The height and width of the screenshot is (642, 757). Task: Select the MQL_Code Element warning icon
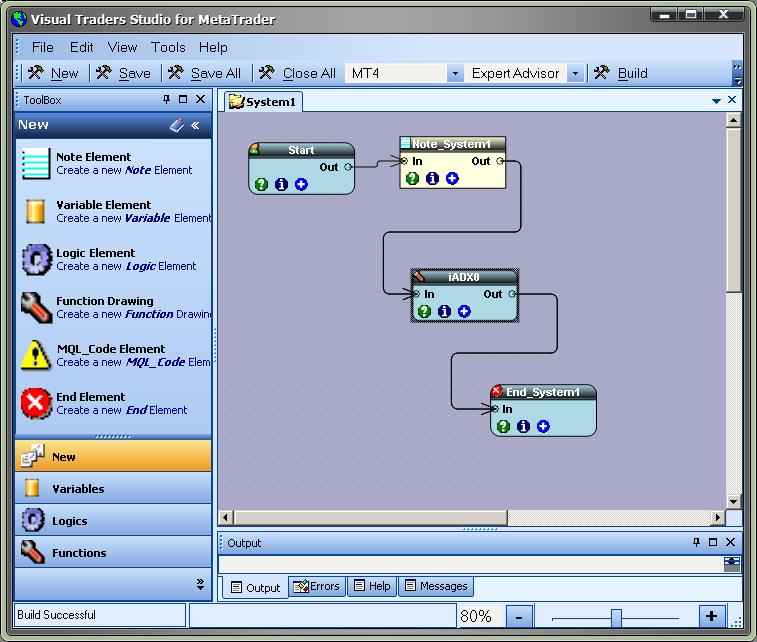pyautogui.click(x=35, y=355)
